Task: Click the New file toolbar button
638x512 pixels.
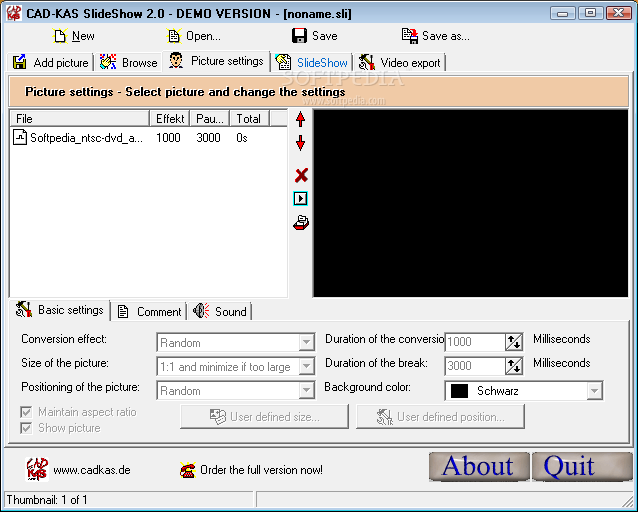Action: pyautogui.click(x=73, y=36)
